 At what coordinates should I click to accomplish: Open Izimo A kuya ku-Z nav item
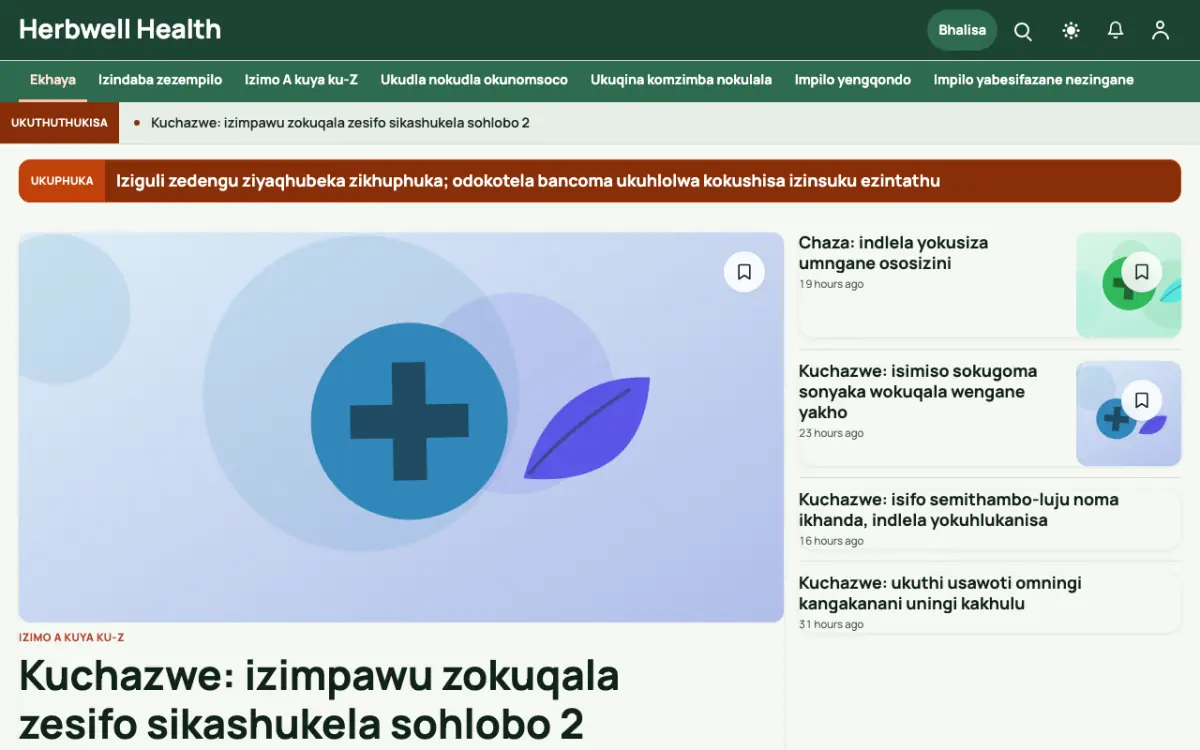pyautogui.click(x=301, y=80)
